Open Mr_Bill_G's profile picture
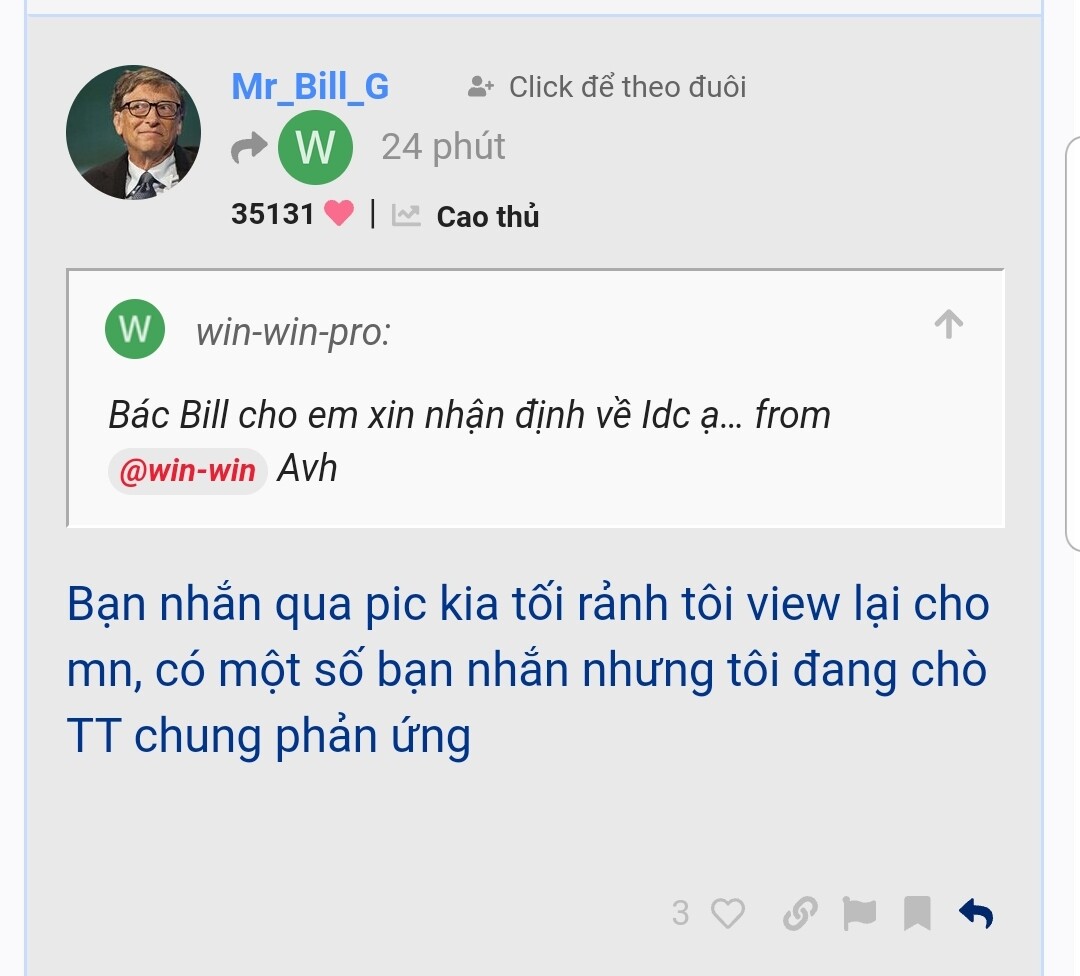This screenshot has width=1080, height=976. coord(134,132)
